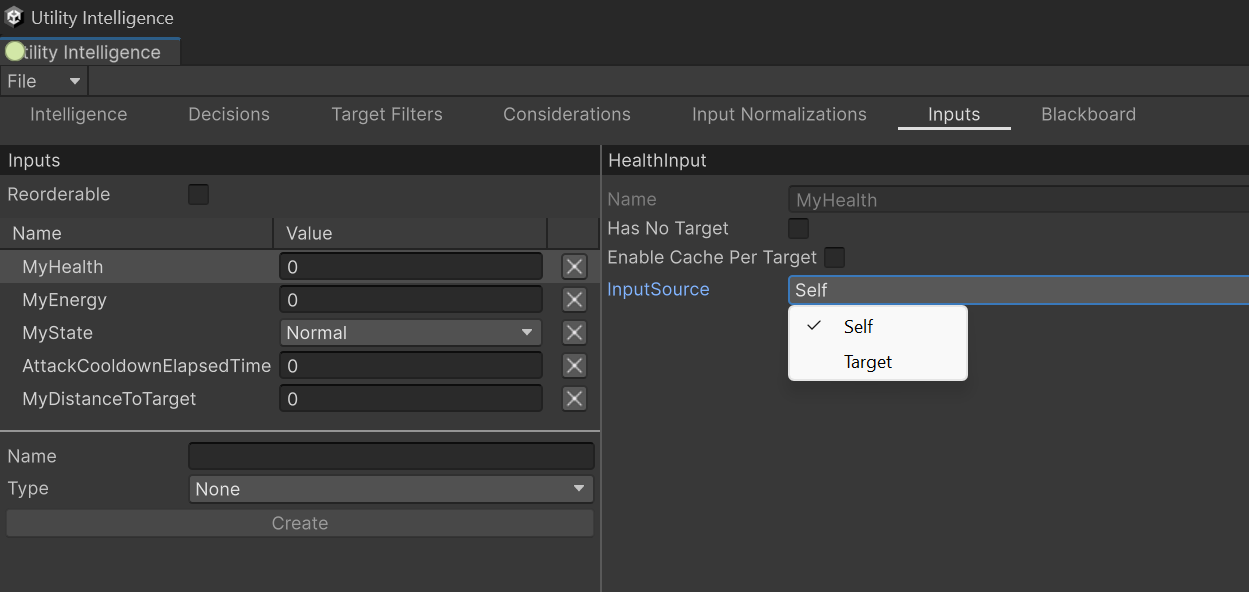This screenshot has height=592, width=1249.
Task: Go to the Target Filters tab
Action: [387, 114]
